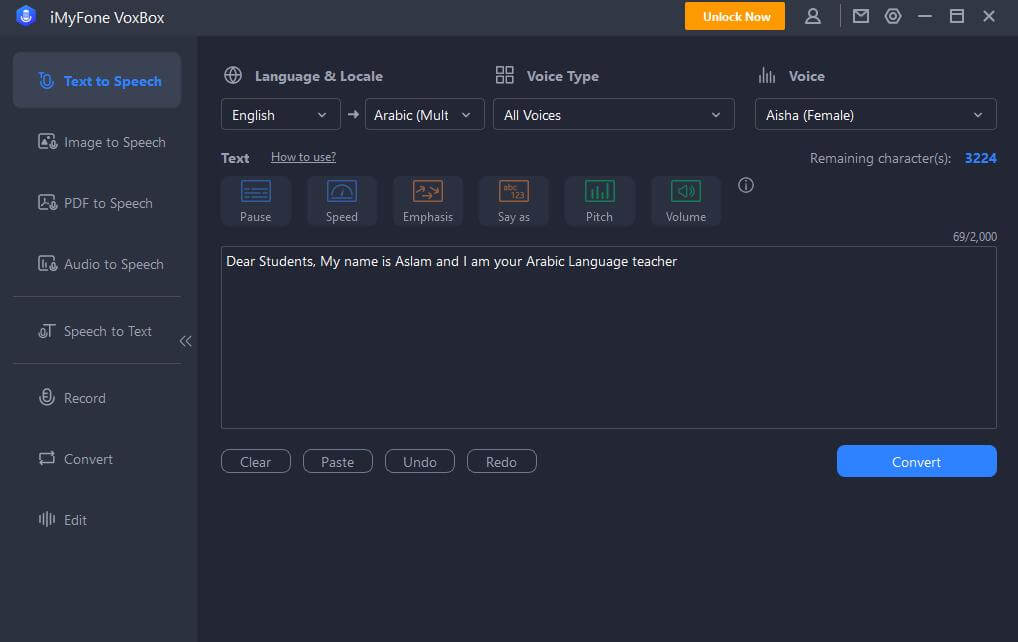Viewport: 1018px width, 642px height.
Task: Choose the Say as tool
Action: 514,201
